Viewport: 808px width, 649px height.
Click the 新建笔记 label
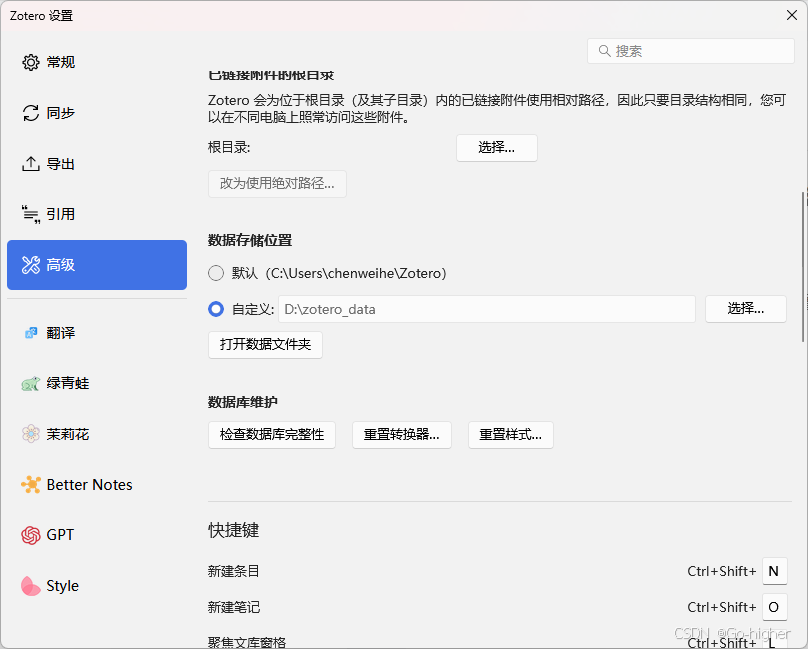pos(234,607)
